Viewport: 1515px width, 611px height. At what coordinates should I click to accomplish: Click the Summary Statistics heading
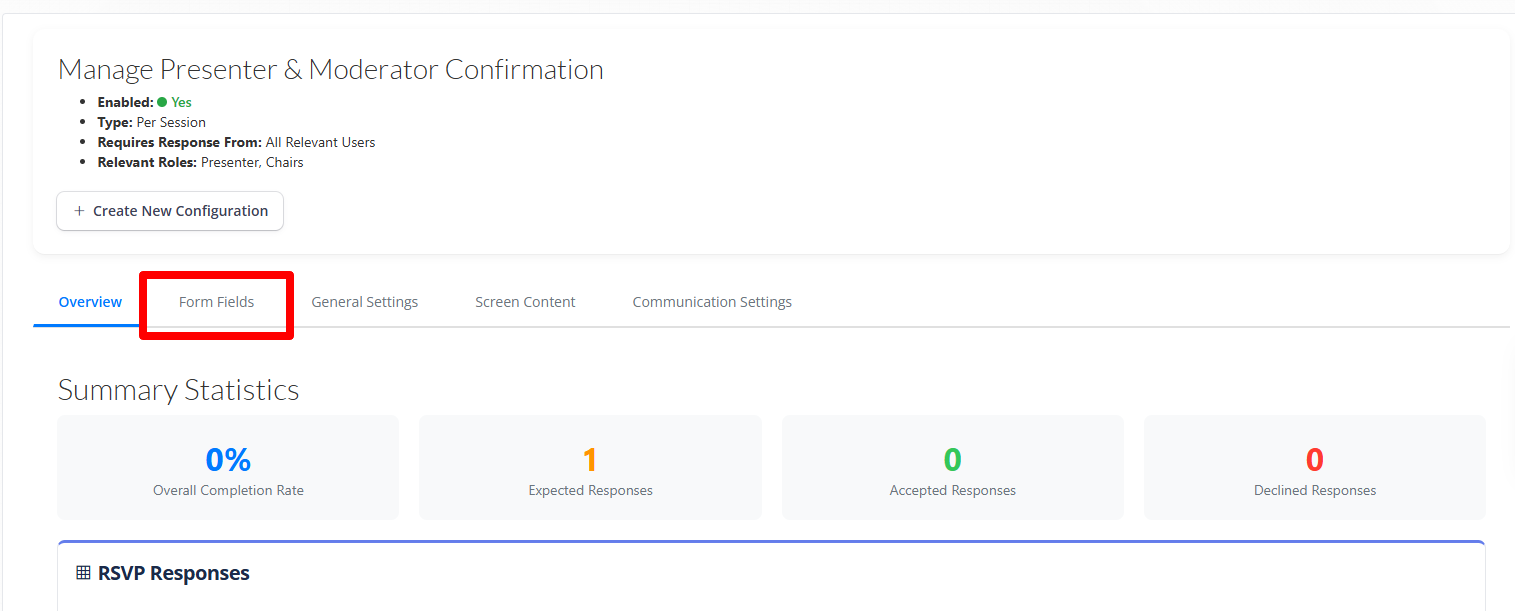[178, 390]
